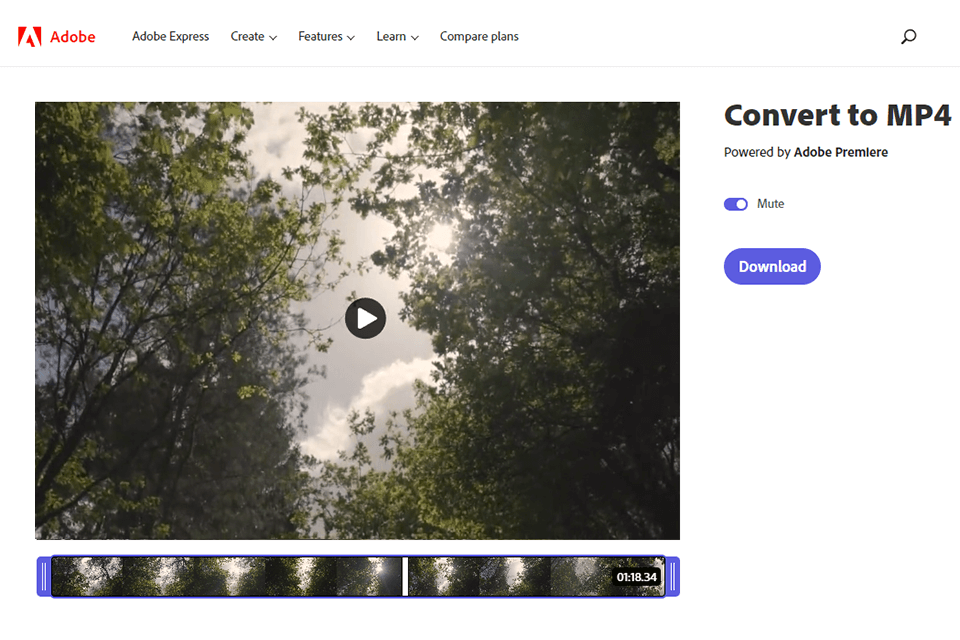The image size is (960, 640).
Task: Select Adobe Express in the navigation
Action: [170, 36]
